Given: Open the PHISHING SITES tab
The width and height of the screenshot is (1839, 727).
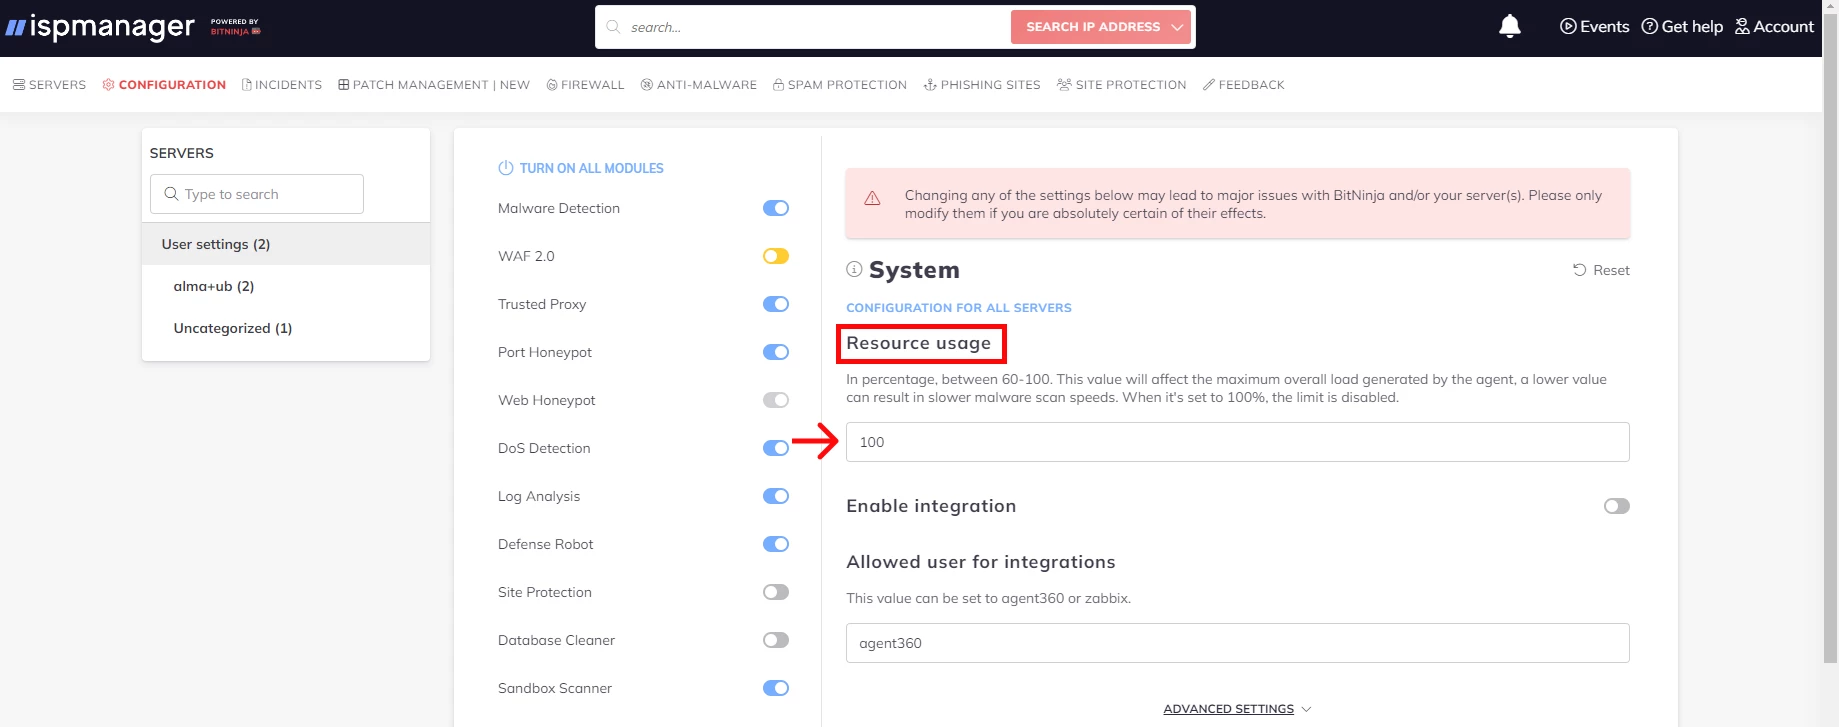Looking at the screenshot, I should coord(982,85).
